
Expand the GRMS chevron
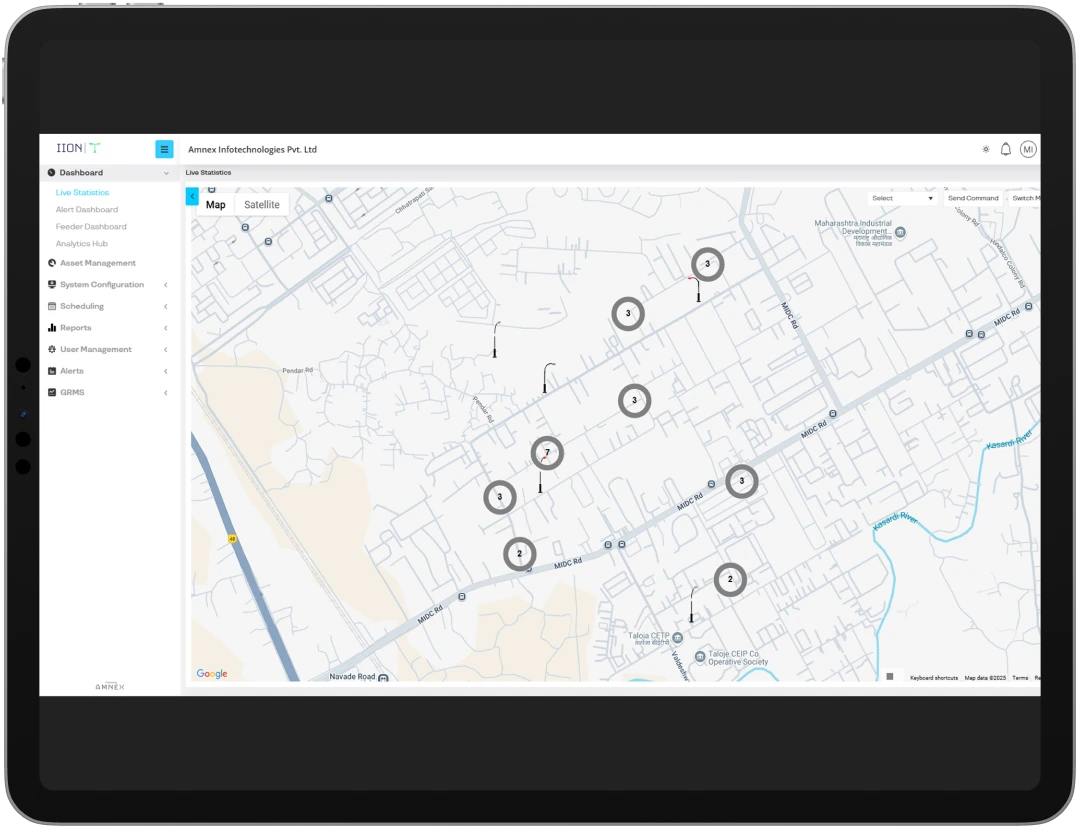(166, 393)
